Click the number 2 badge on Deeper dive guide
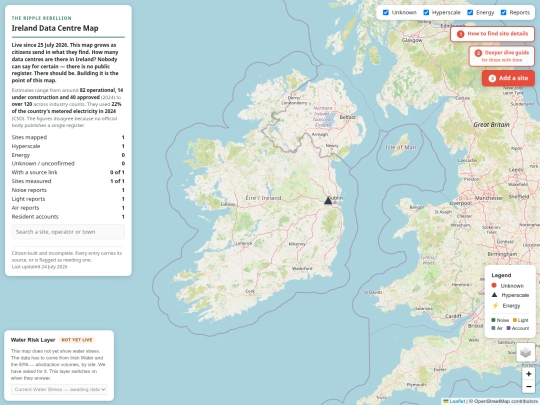 [x=478, y=53]
